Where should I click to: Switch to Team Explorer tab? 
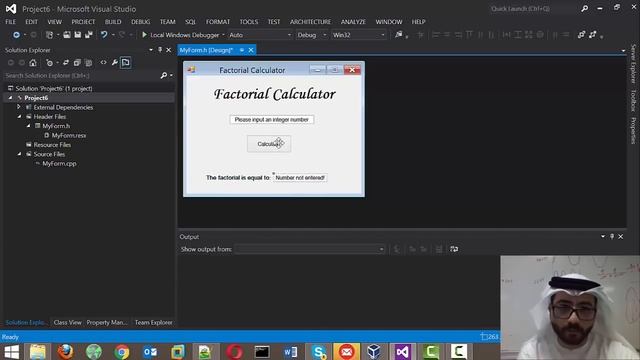(x=153, y=322)
